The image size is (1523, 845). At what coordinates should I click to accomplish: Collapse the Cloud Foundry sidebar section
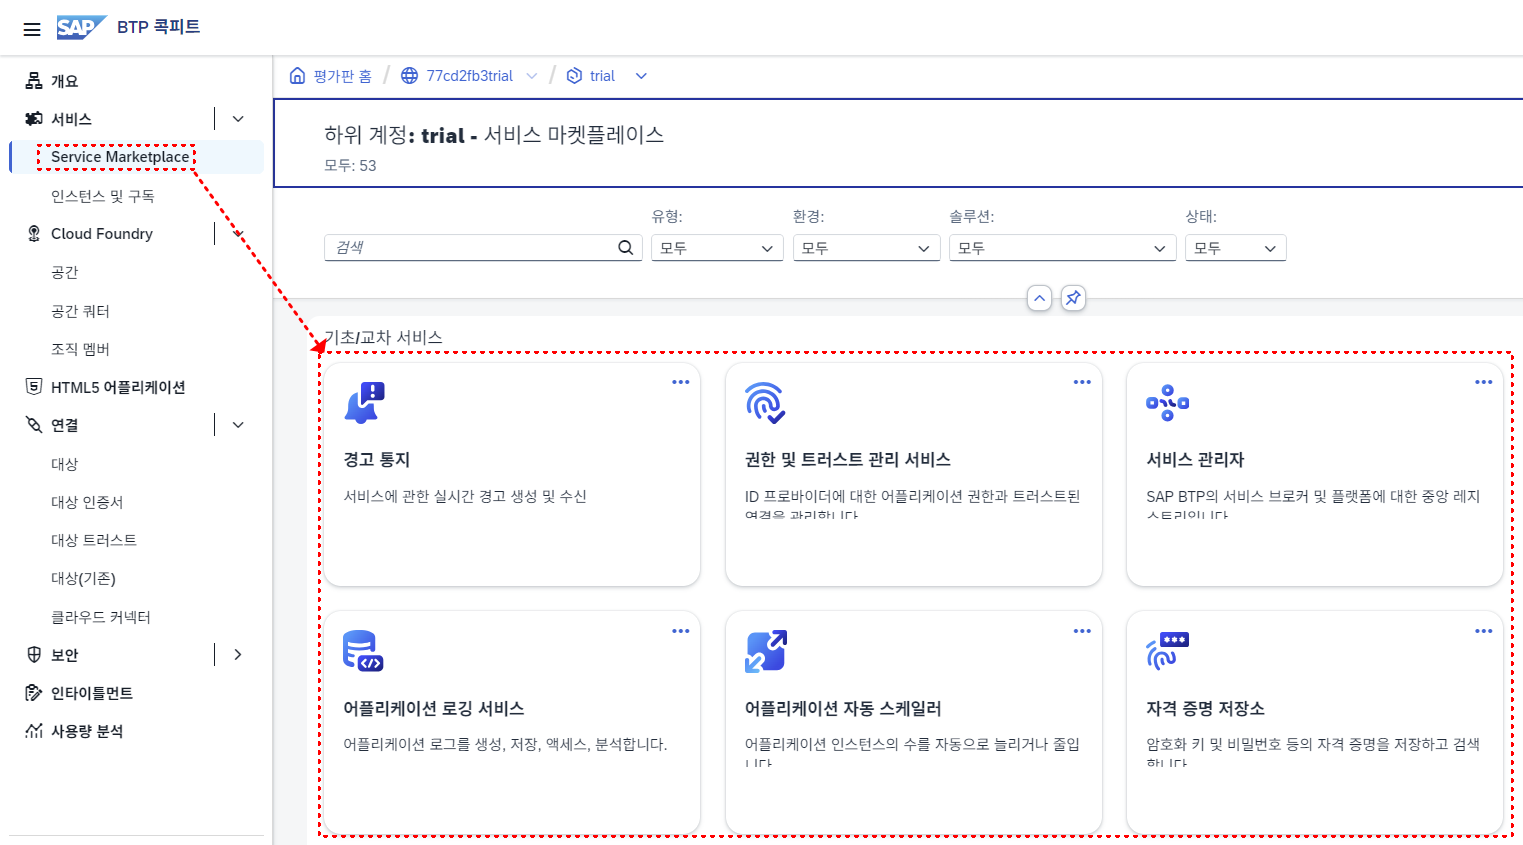238,234
